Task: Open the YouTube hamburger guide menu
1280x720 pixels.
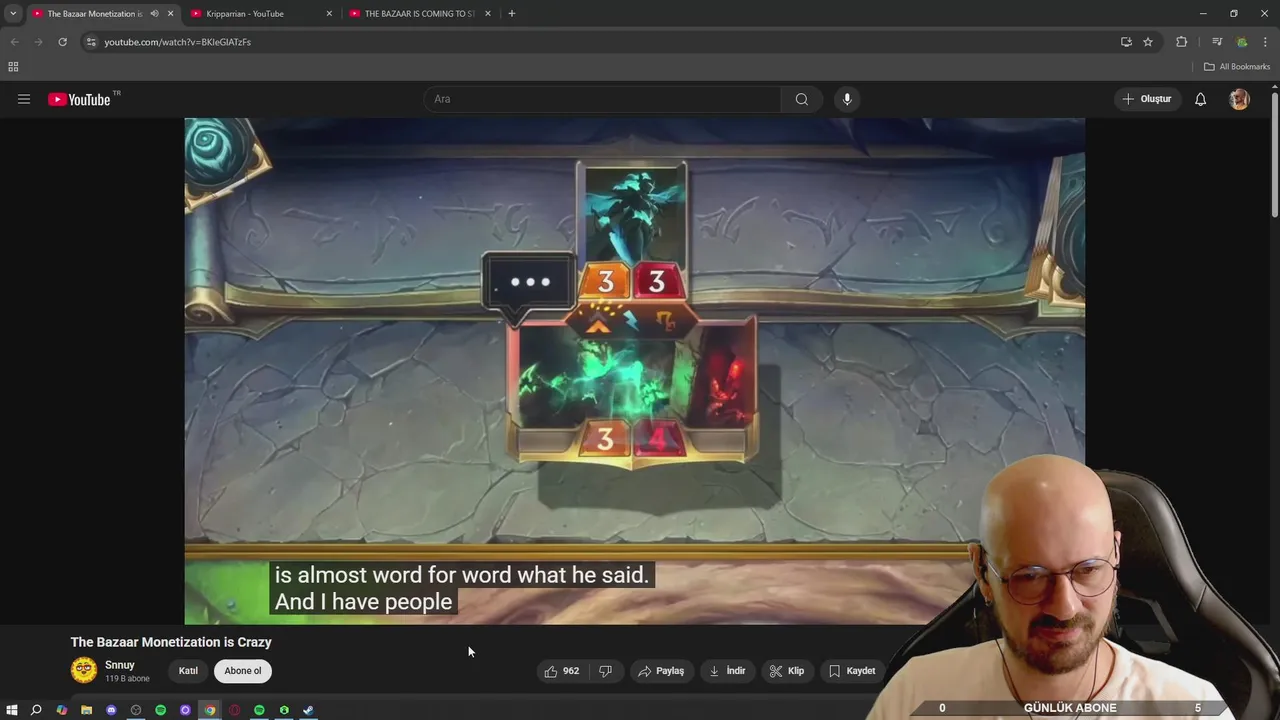Action: pos(24,99)
